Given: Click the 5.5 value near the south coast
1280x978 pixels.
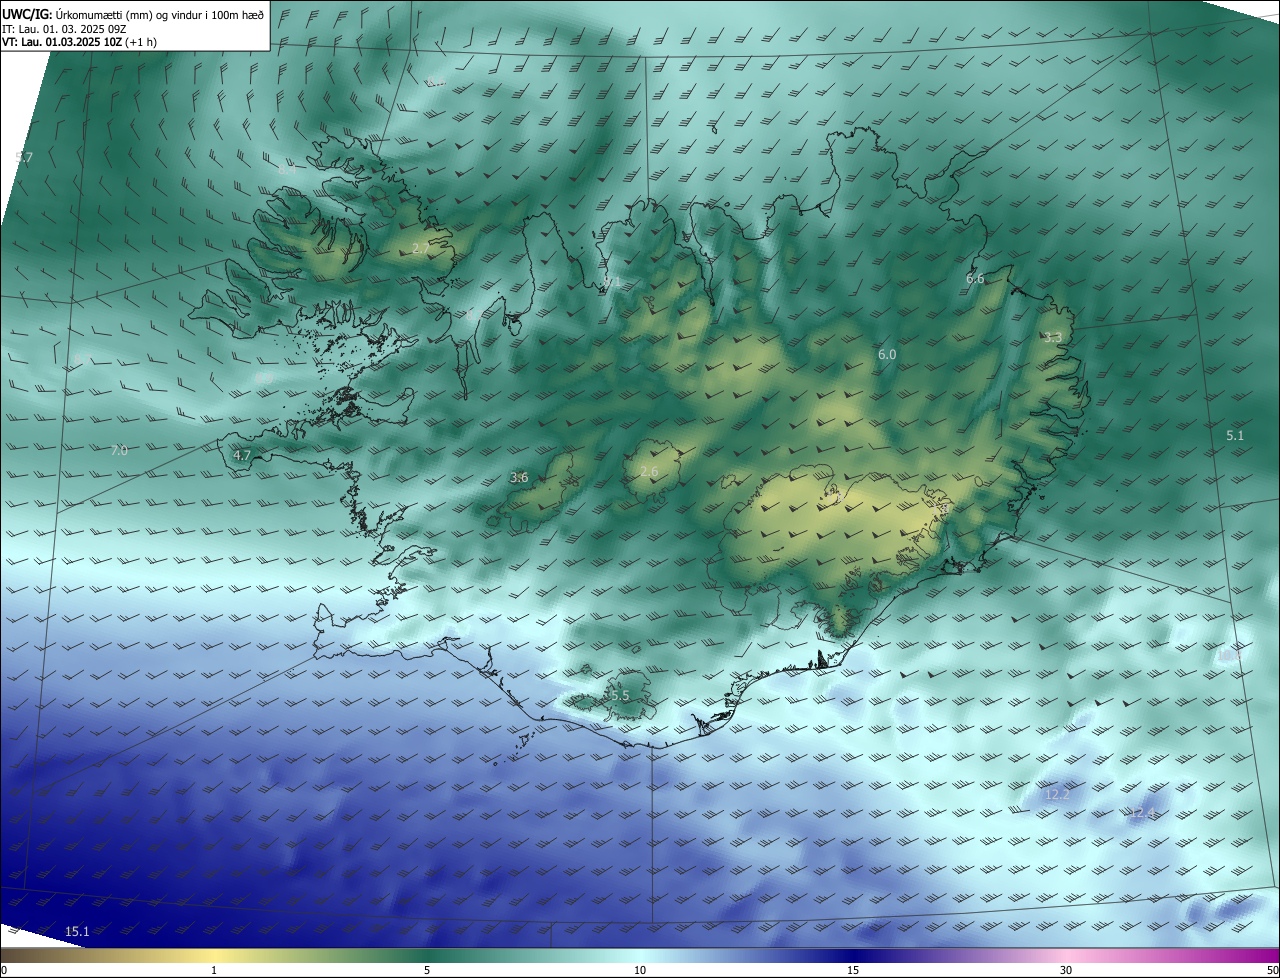Looking at the screenshot, I should point(620,696).
